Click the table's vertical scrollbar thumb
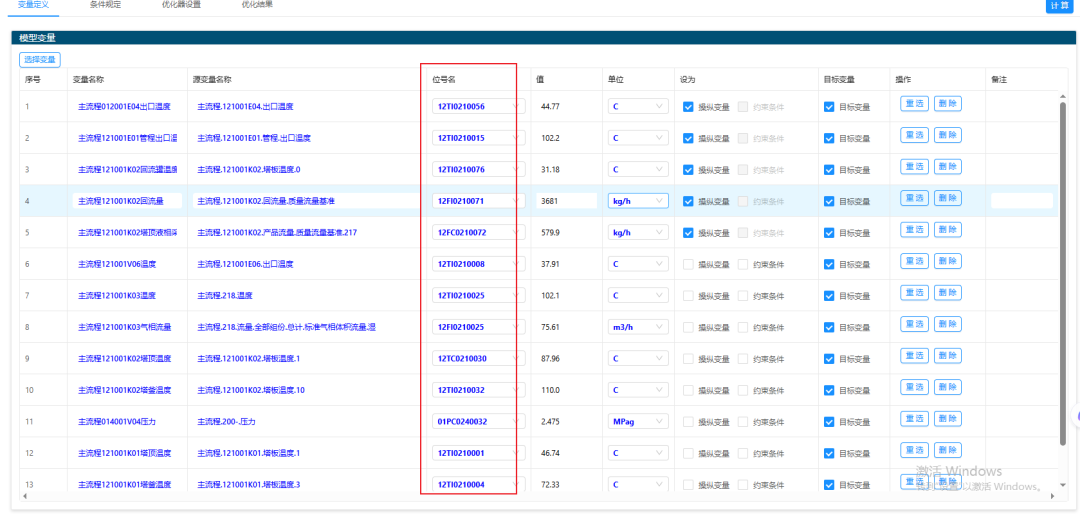The width and height of the screenshot is (1080, 517). (1062, 275)
